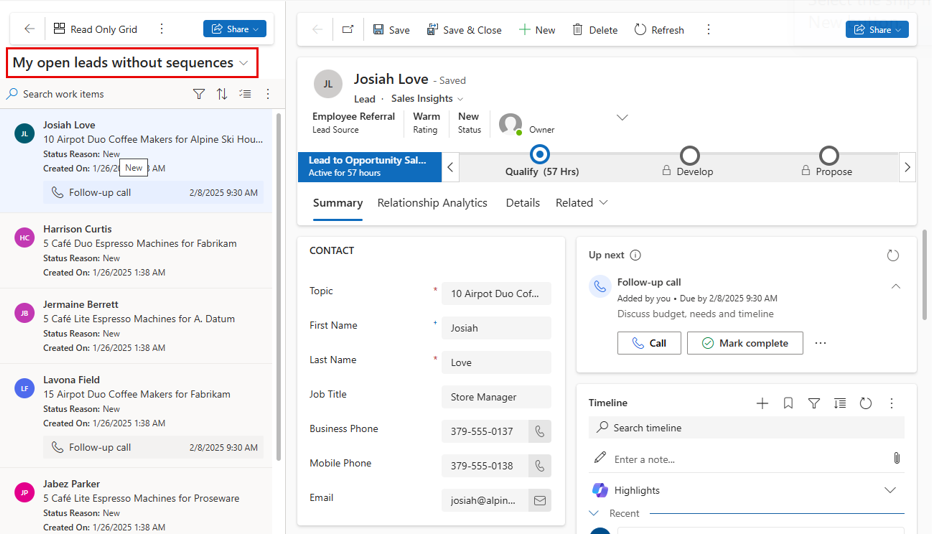Image resolution: width=932 pixels, height=534 pixels.
Task: Open Follow-up call under Josiah Love card
Action: click(x=153, y=193)
